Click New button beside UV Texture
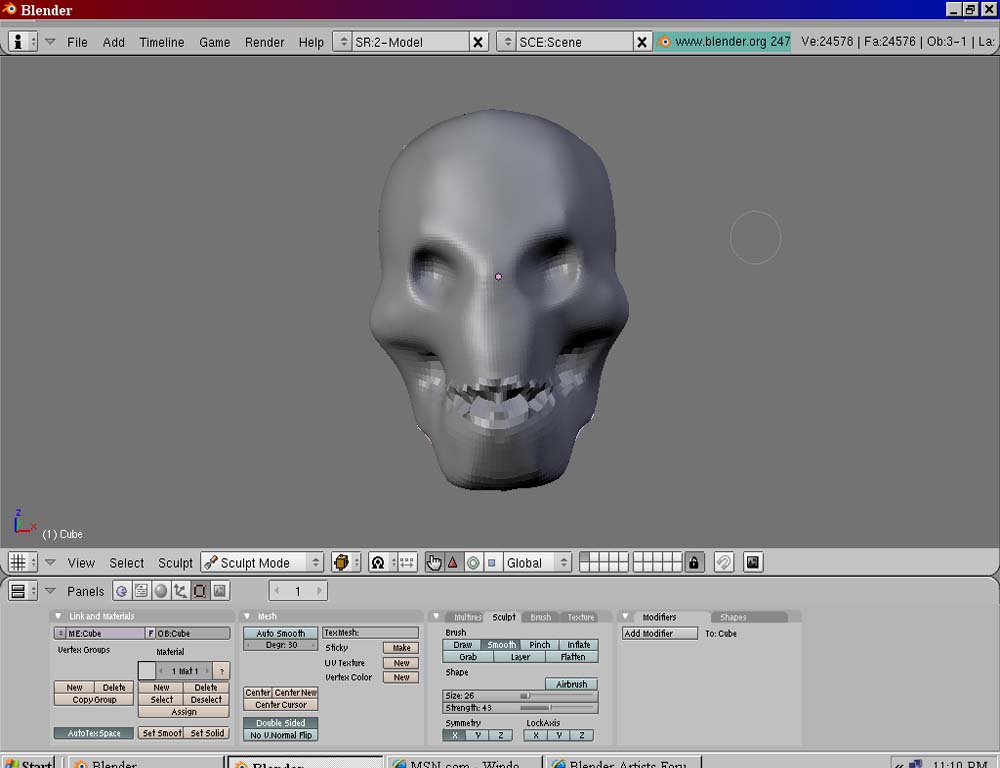 (401, 663)
